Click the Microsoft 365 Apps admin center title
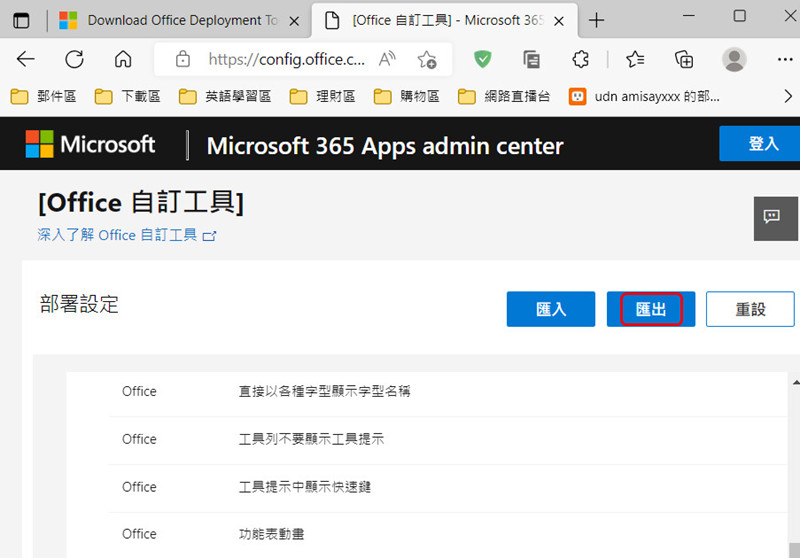This screenshot has width=800, height=558. point(385,146)
